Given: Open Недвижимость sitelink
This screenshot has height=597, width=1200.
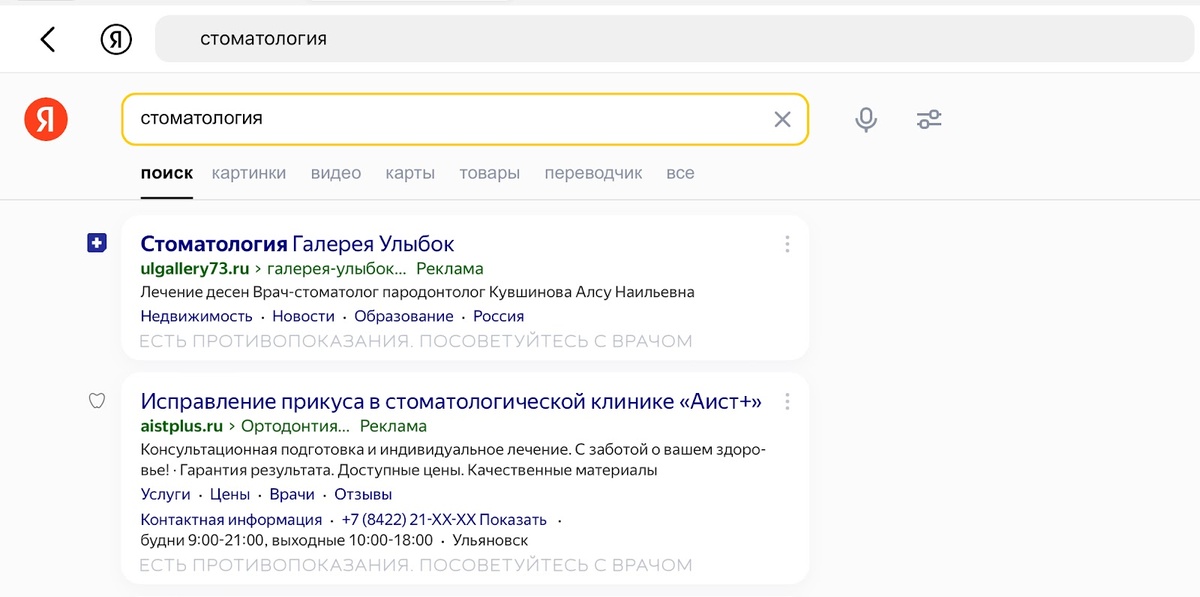Looking at the screenshot, I should point(197,316).
